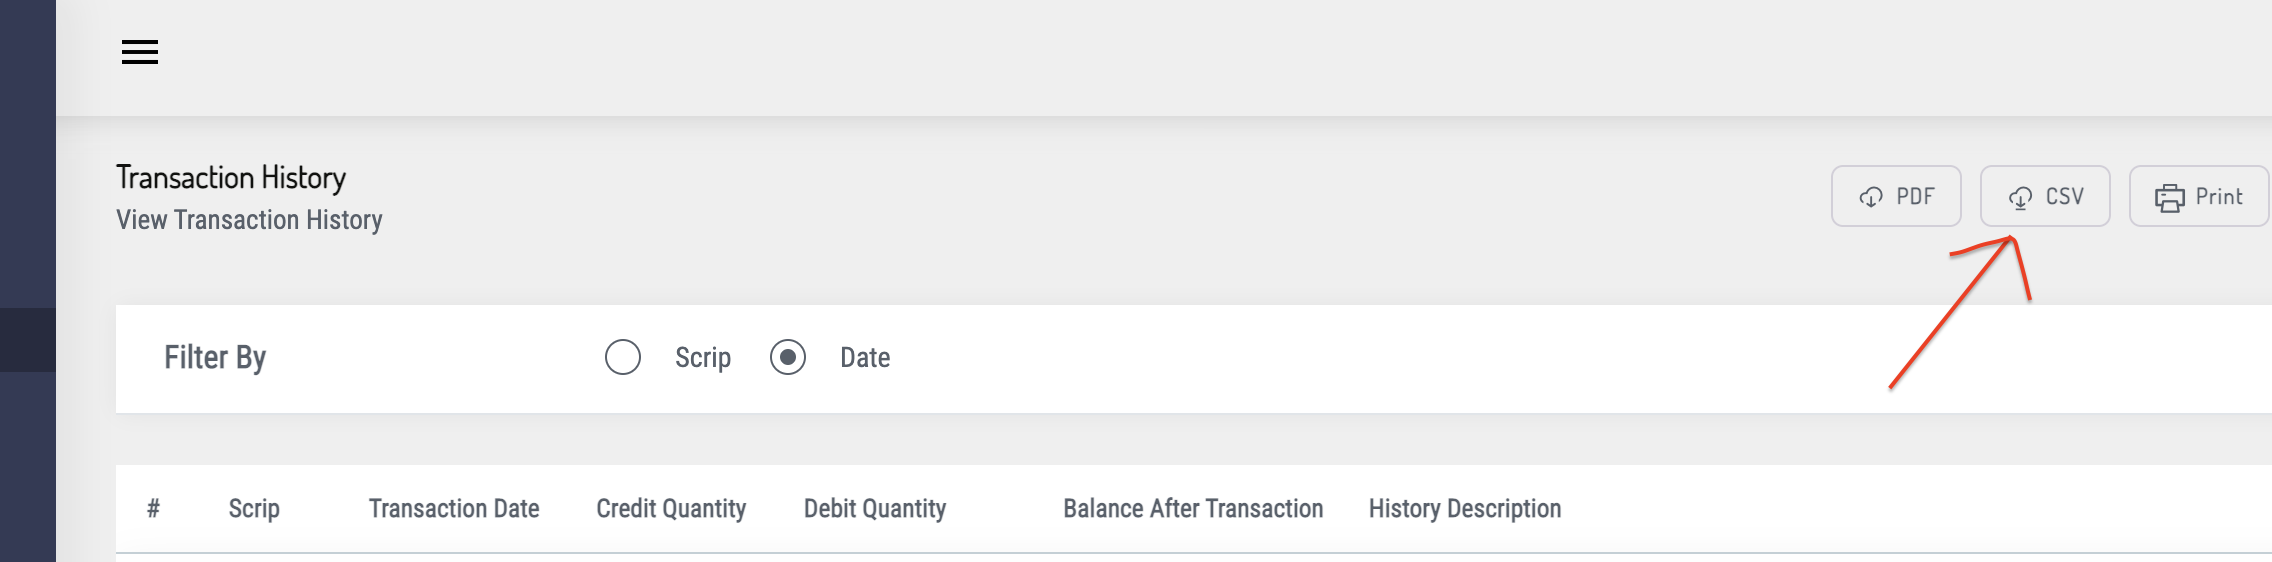This screenshot has width=2272, height=562.
Task: Click the View Transaction History subtitle
Action: pyautogui.click(x=249, y=220)
